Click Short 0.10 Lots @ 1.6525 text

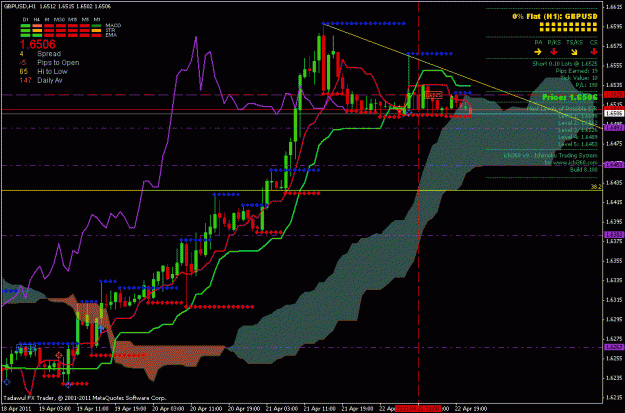pyautogui.click(x=565, y=64)
